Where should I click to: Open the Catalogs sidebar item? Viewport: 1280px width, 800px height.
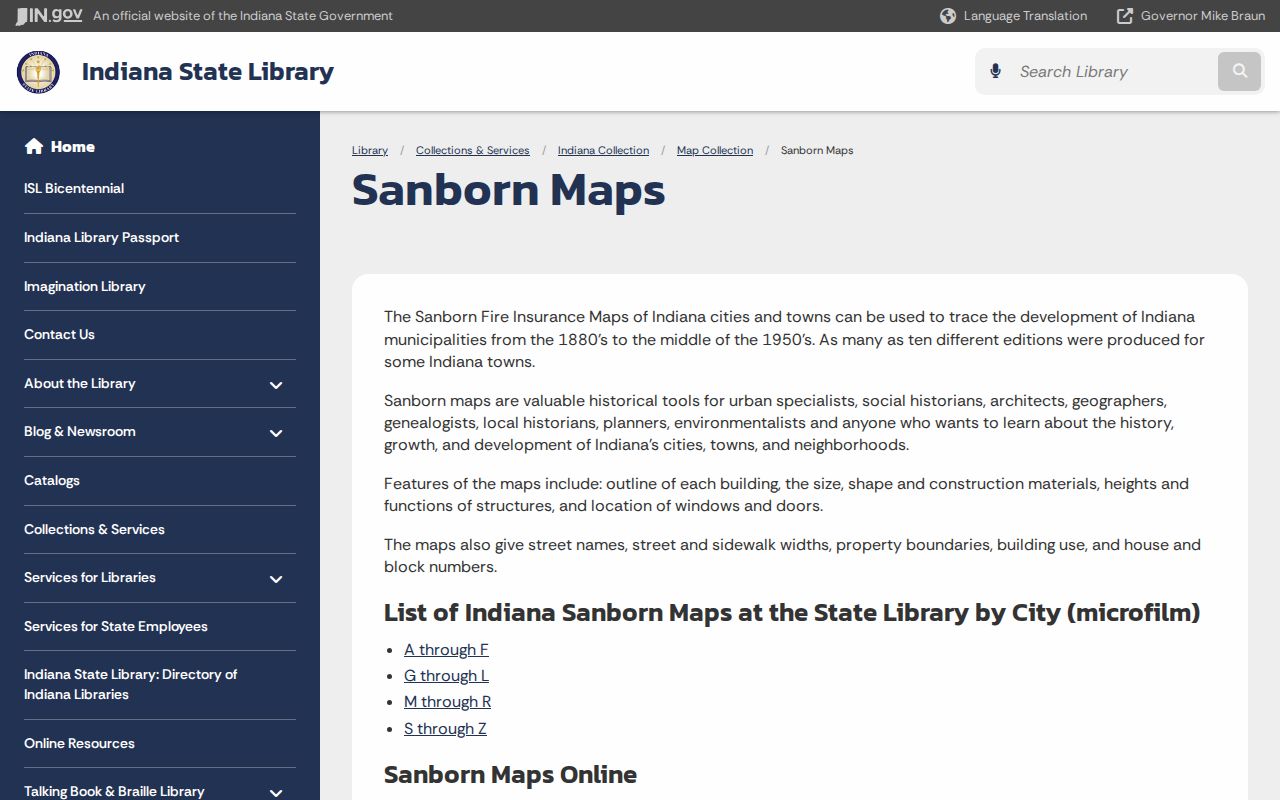coord(52,480)
